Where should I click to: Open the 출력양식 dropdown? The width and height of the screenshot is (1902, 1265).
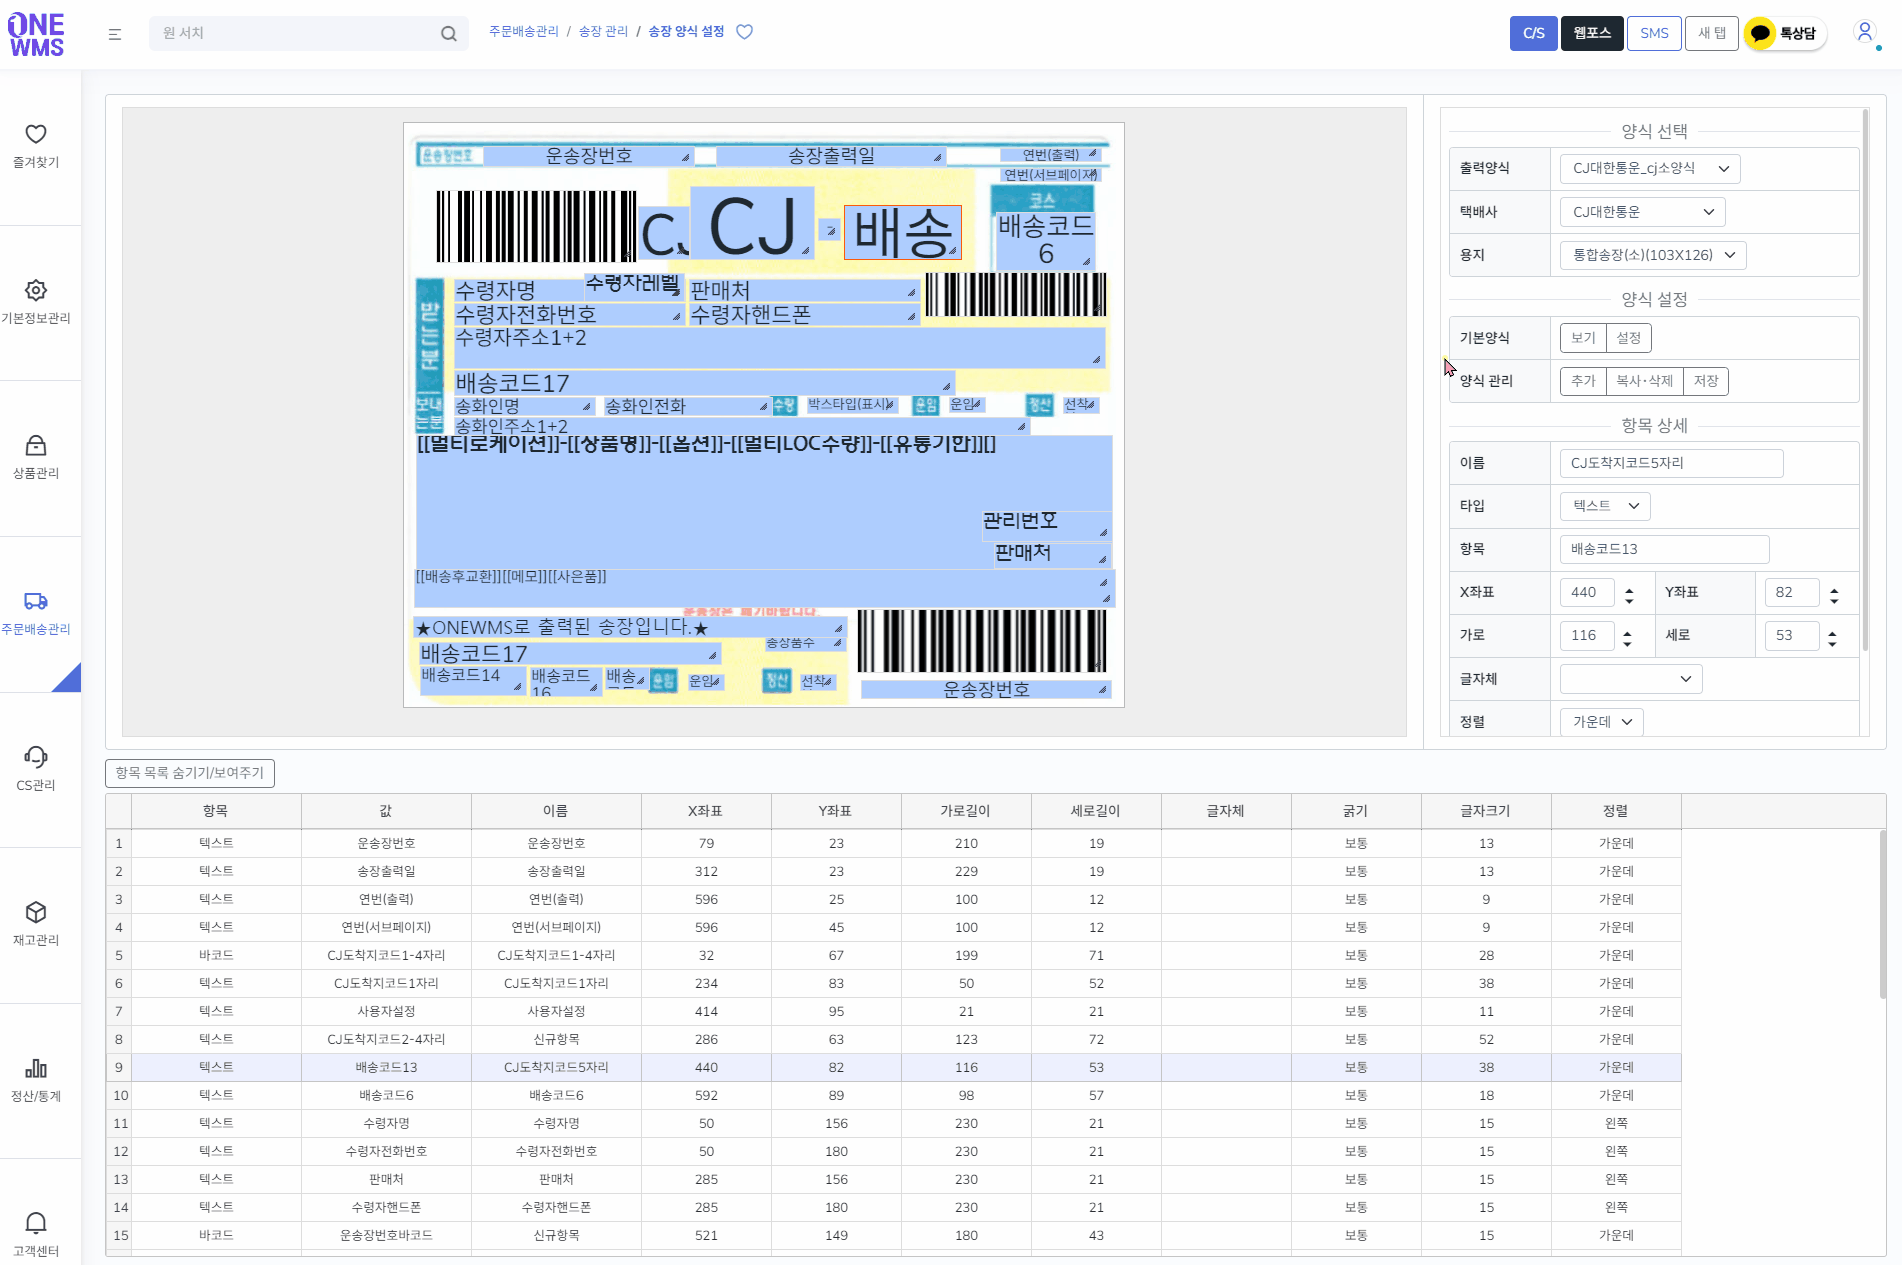(x=1650, y=168)
